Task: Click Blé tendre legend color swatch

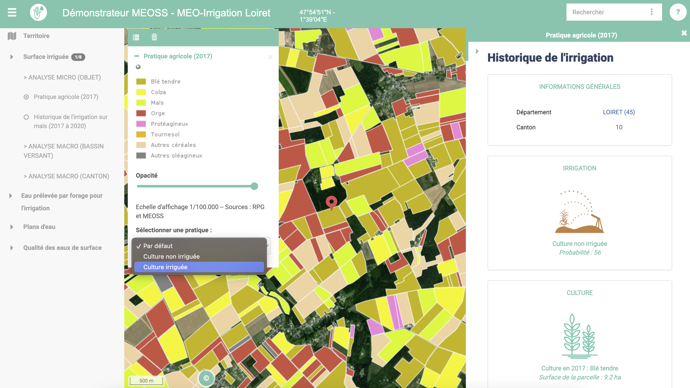Action: (141, 81)
